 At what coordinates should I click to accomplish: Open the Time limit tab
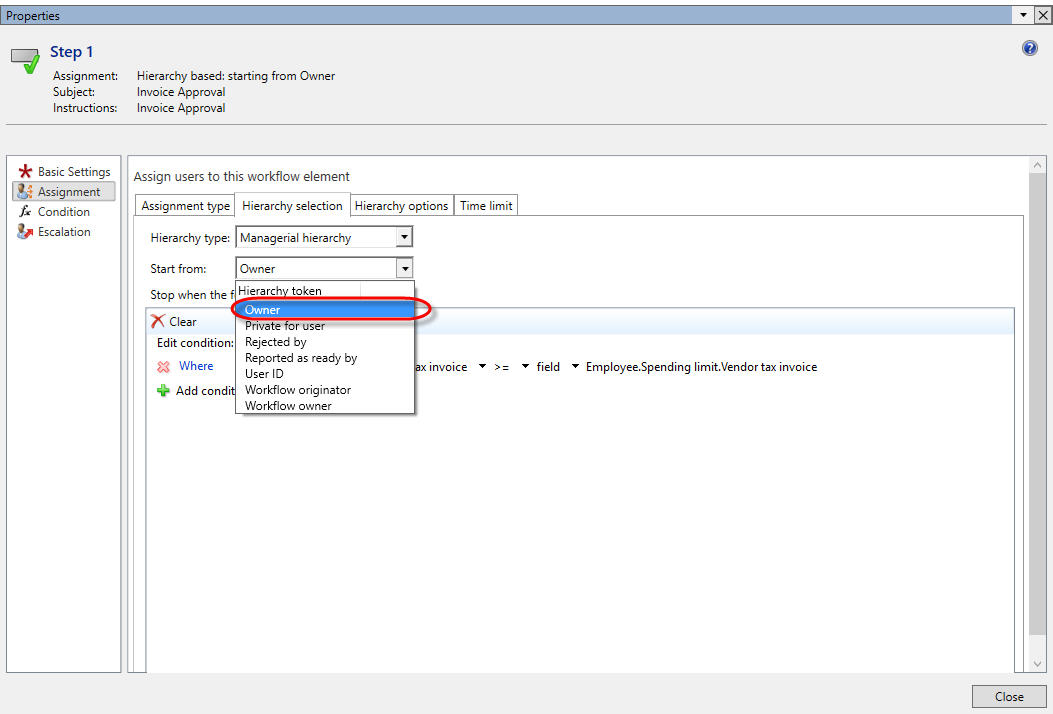point(485,205)
